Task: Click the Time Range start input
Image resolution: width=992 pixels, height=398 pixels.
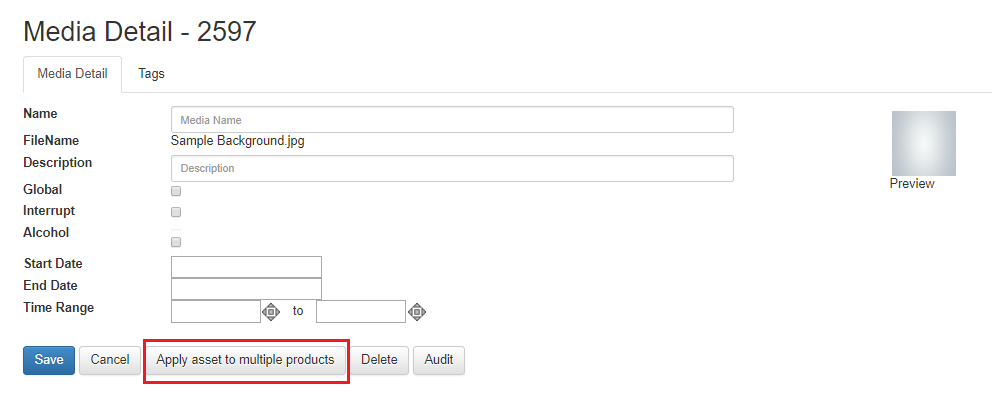Action: click(216, 311)
